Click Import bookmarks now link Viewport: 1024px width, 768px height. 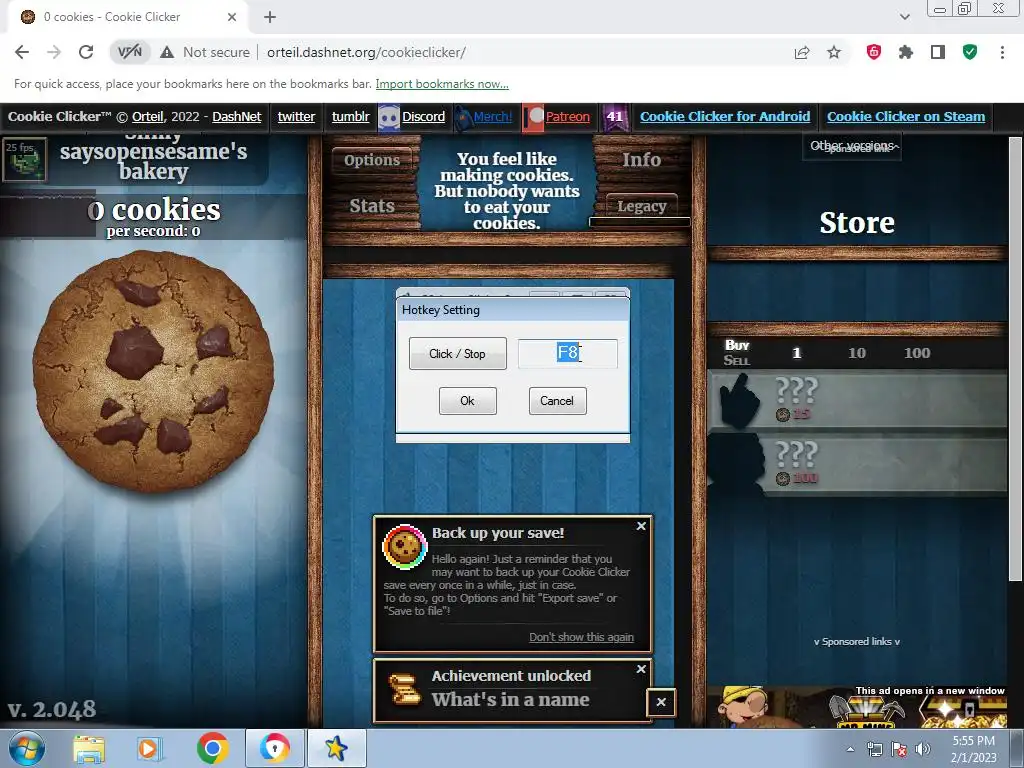[x=442, y=84]
